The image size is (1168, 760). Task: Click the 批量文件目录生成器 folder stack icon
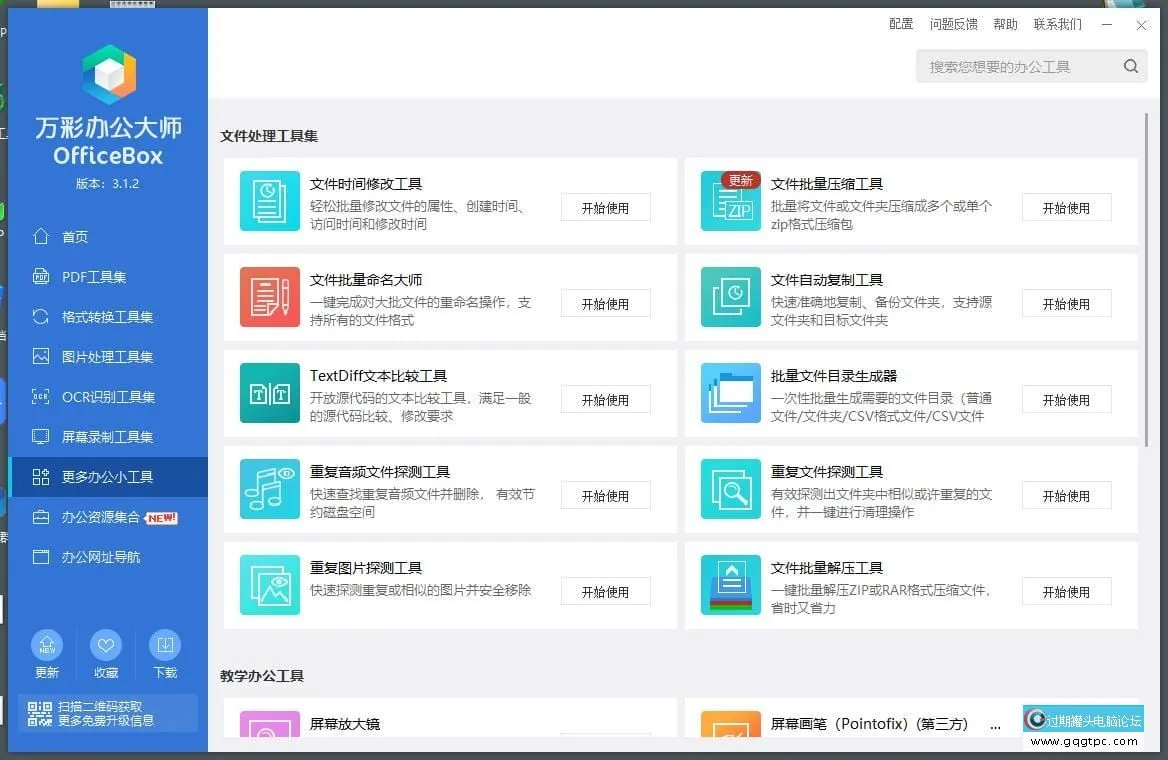click(730, 393)
